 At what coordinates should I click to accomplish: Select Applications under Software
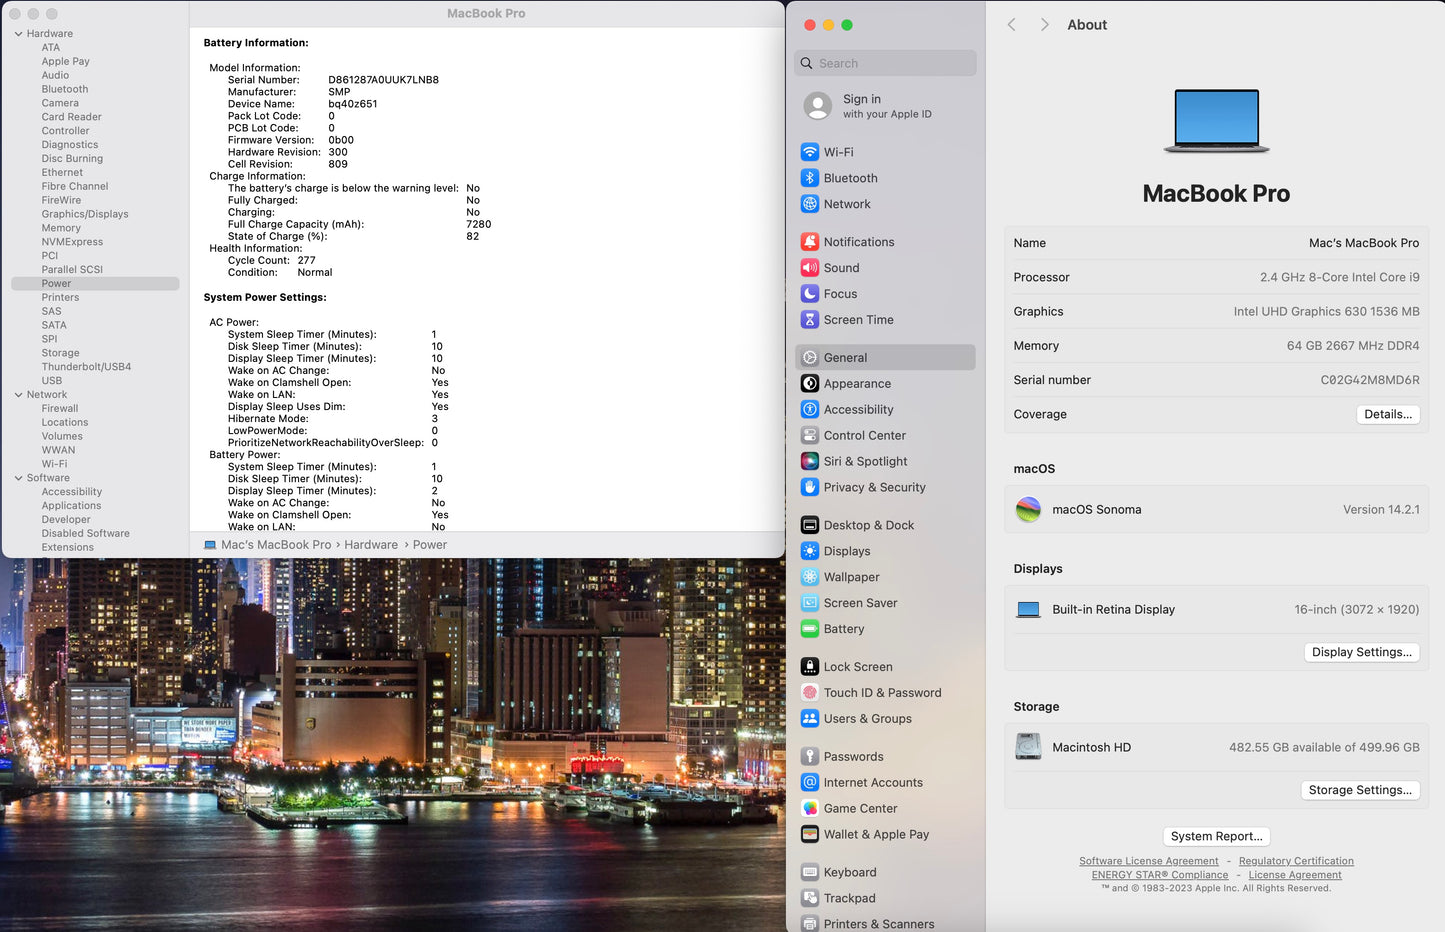coord(71,506)
